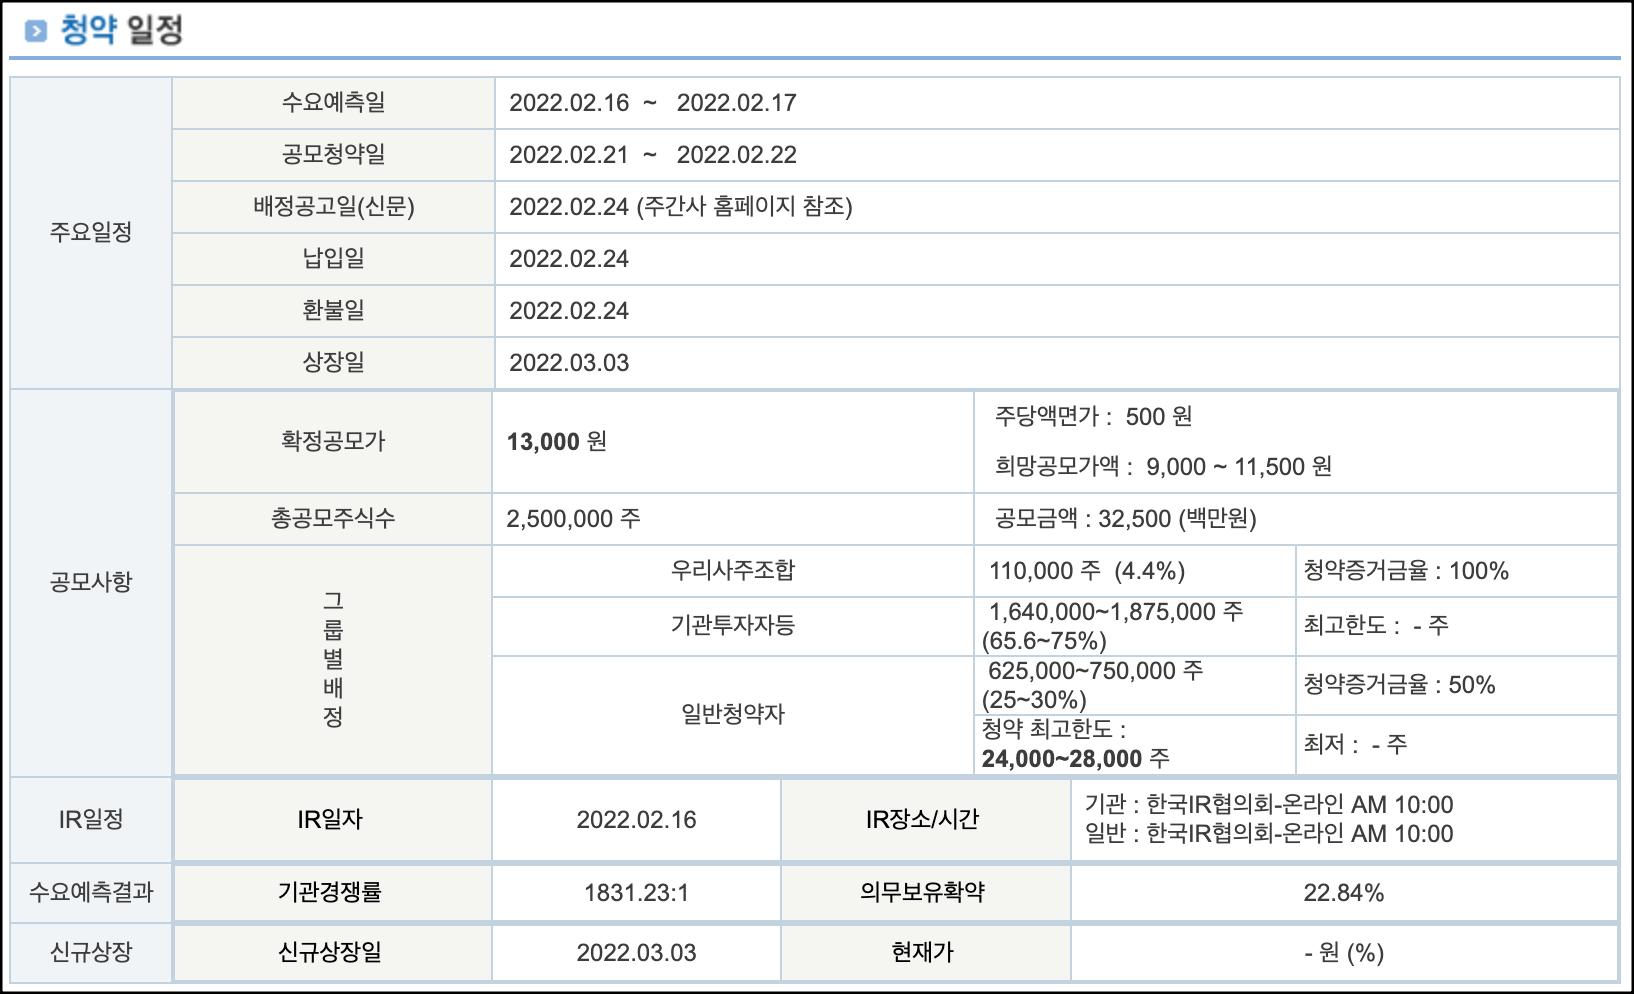Select the 신규상장일 label
The image size is (1634, 994).
pos(329,952)
